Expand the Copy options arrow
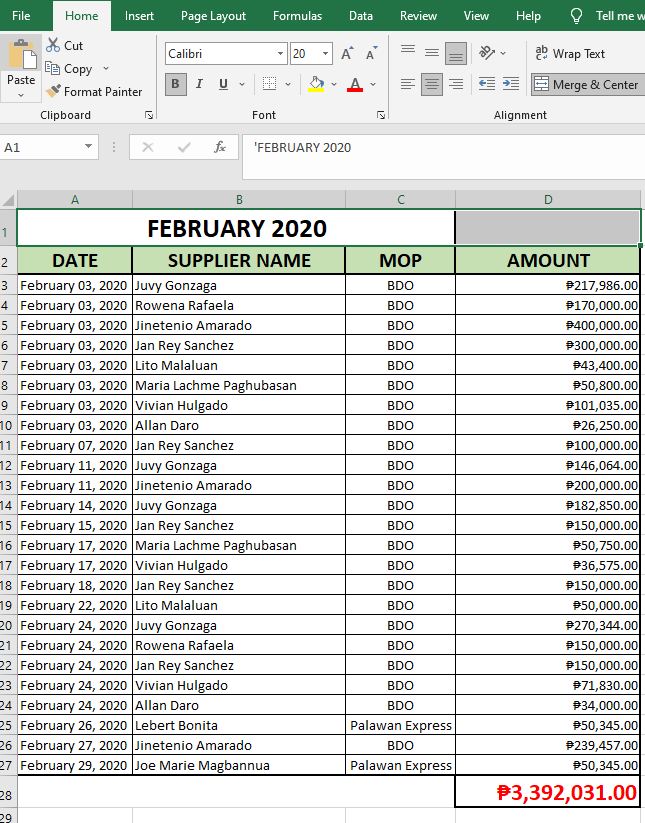 (x=106, y=69)
